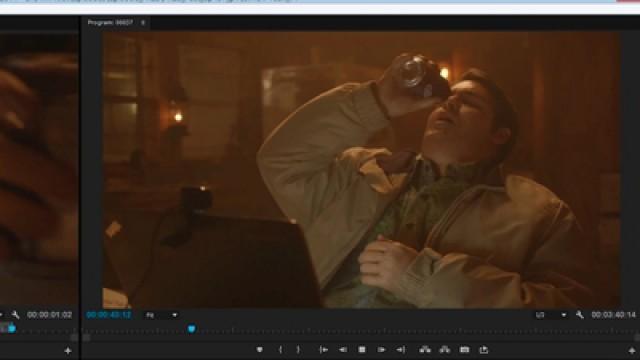The width and height of the screenshot is (640, 360).
Task: Open playback resolution 1/2 dropdown
Action: point(551,315)
